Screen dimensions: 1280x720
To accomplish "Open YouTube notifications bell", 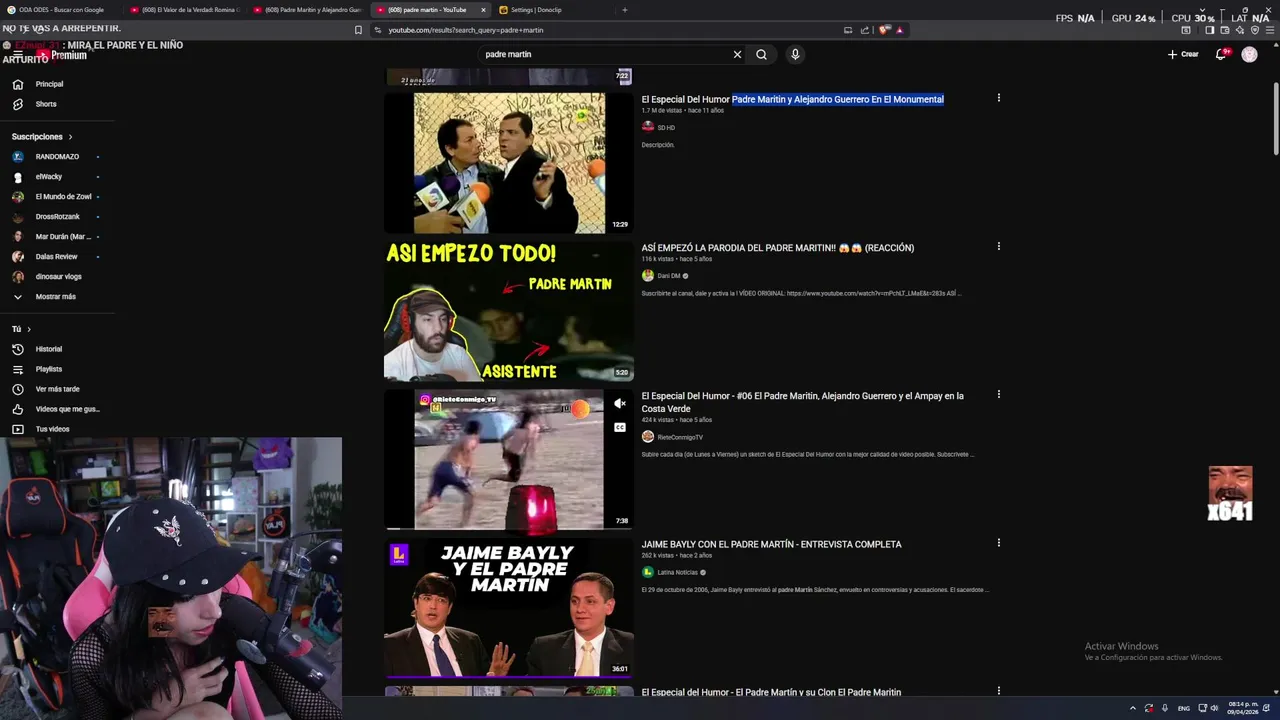I will [1221, 54].
